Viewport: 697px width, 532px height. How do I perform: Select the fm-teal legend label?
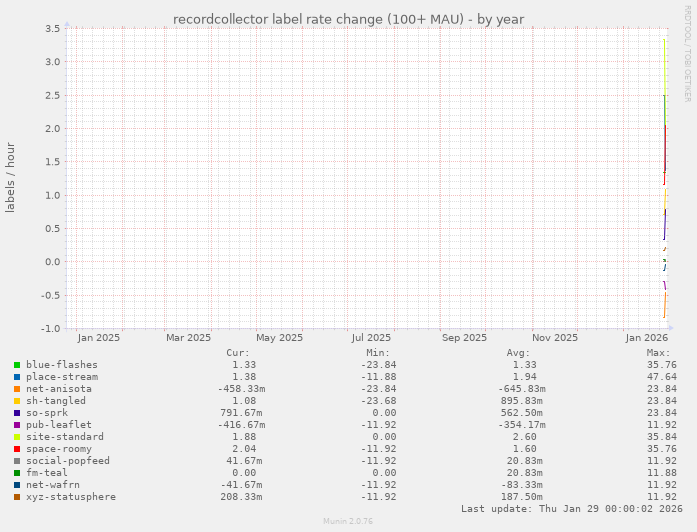coord(47,473)
